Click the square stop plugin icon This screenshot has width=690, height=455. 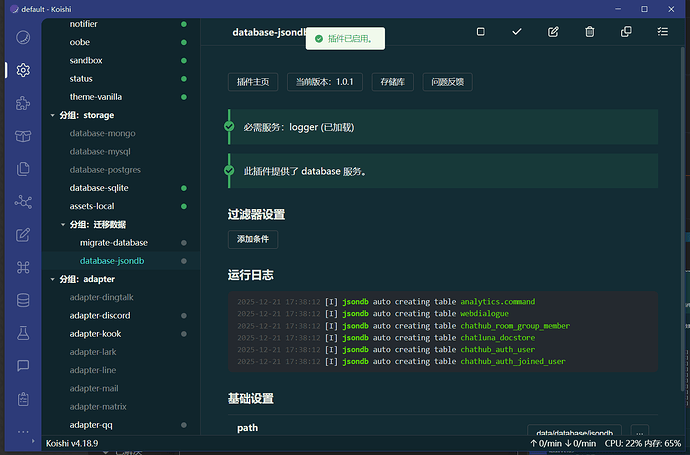(x=480, y=32)
